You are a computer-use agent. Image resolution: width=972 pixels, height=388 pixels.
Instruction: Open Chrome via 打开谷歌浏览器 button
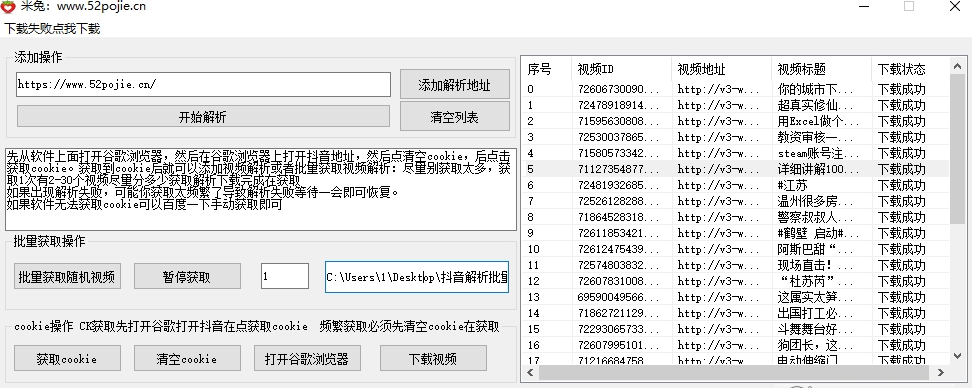click(307, 358)
